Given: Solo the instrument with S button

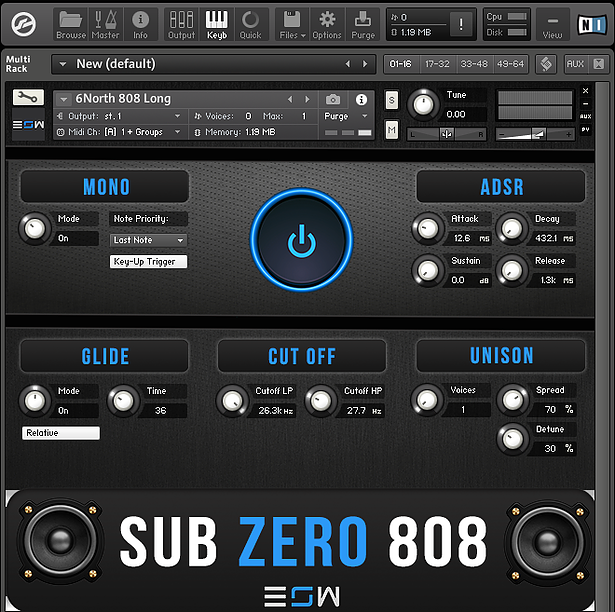Looking at the screenshot, I should pyautogui.click(x=391, y=100).
